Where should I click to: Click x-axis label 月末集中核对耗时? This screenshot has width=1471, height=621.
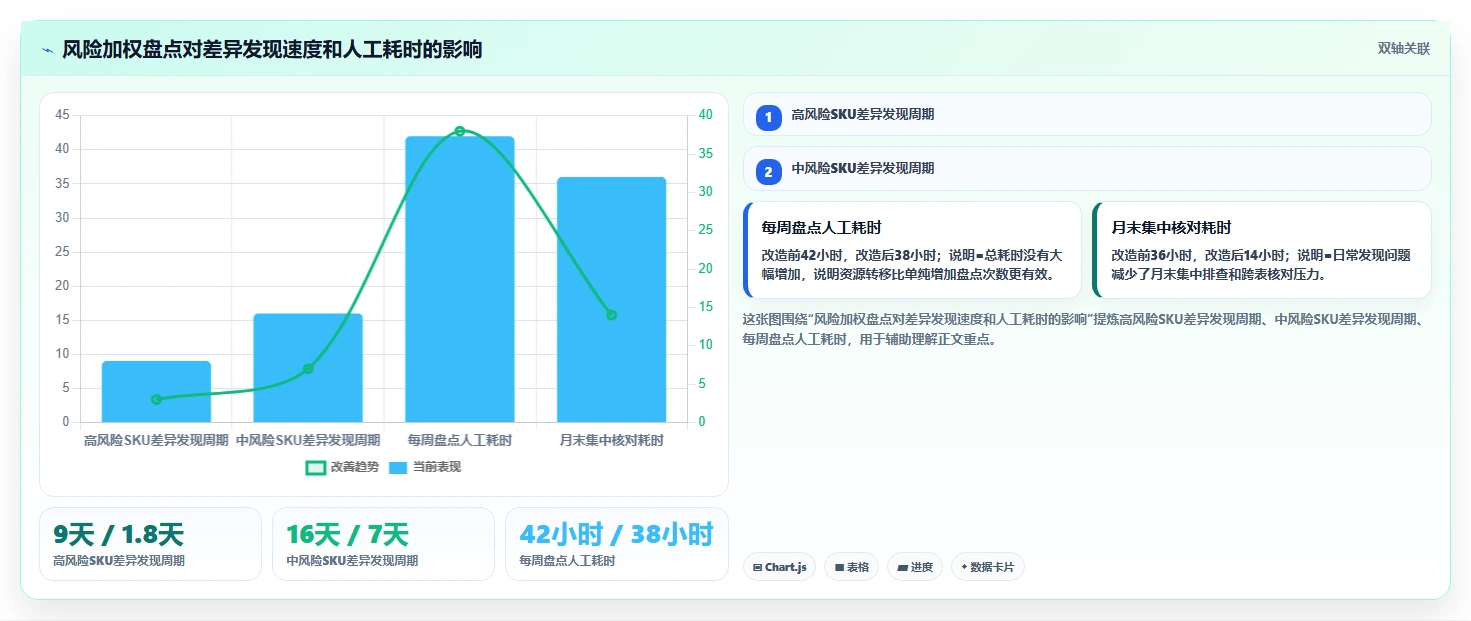(611, 440)
